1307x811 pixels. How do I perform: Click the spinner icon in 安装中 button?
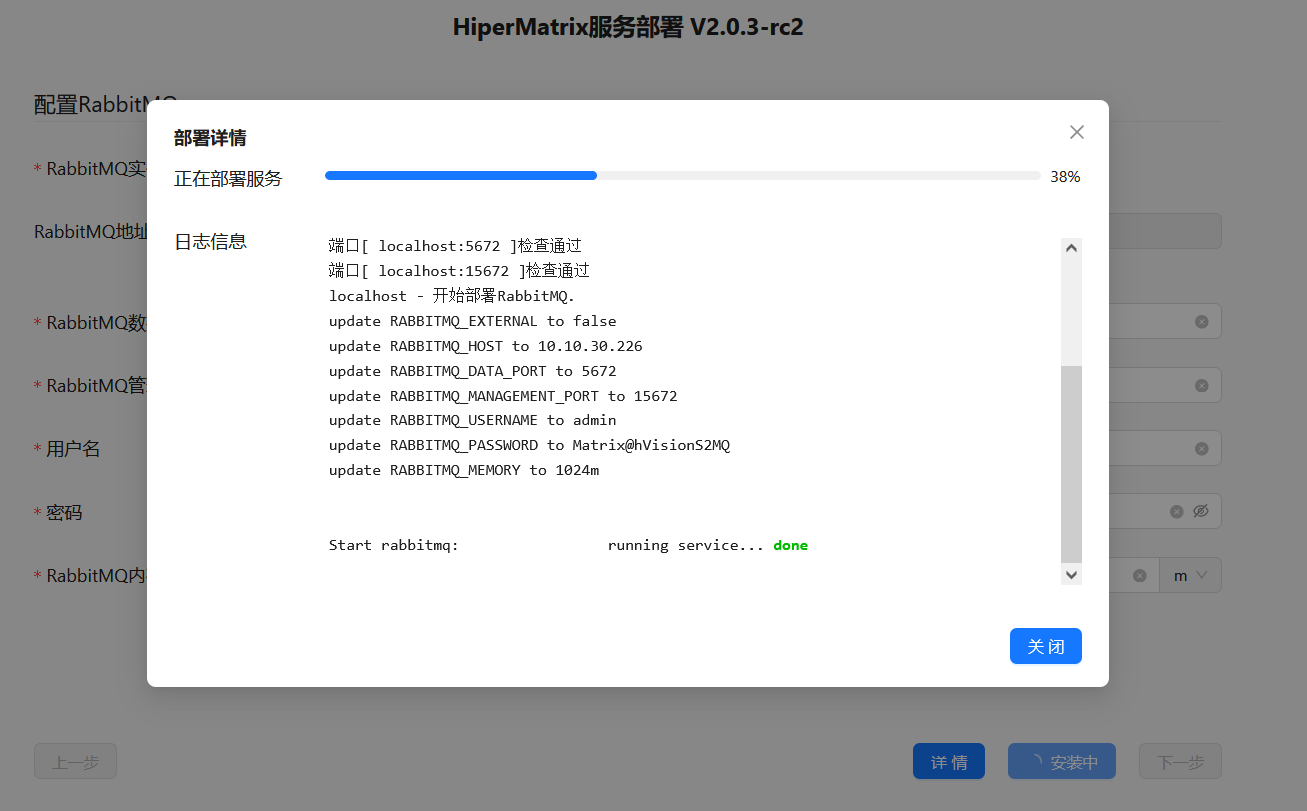(1035, 761)
